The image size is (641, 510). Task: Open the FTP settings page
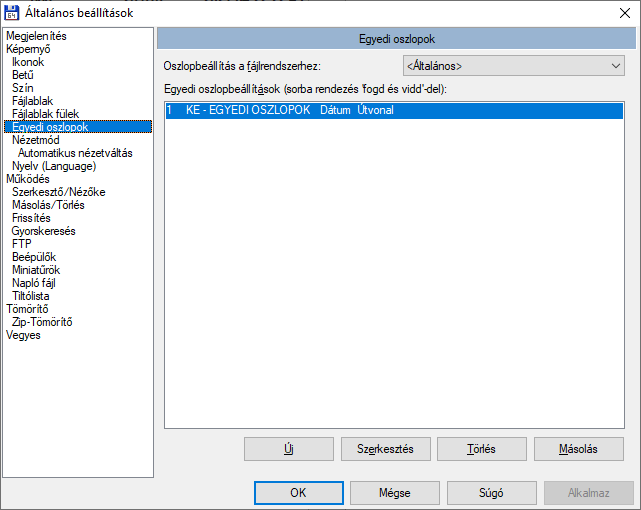click(x=22, y=244)
